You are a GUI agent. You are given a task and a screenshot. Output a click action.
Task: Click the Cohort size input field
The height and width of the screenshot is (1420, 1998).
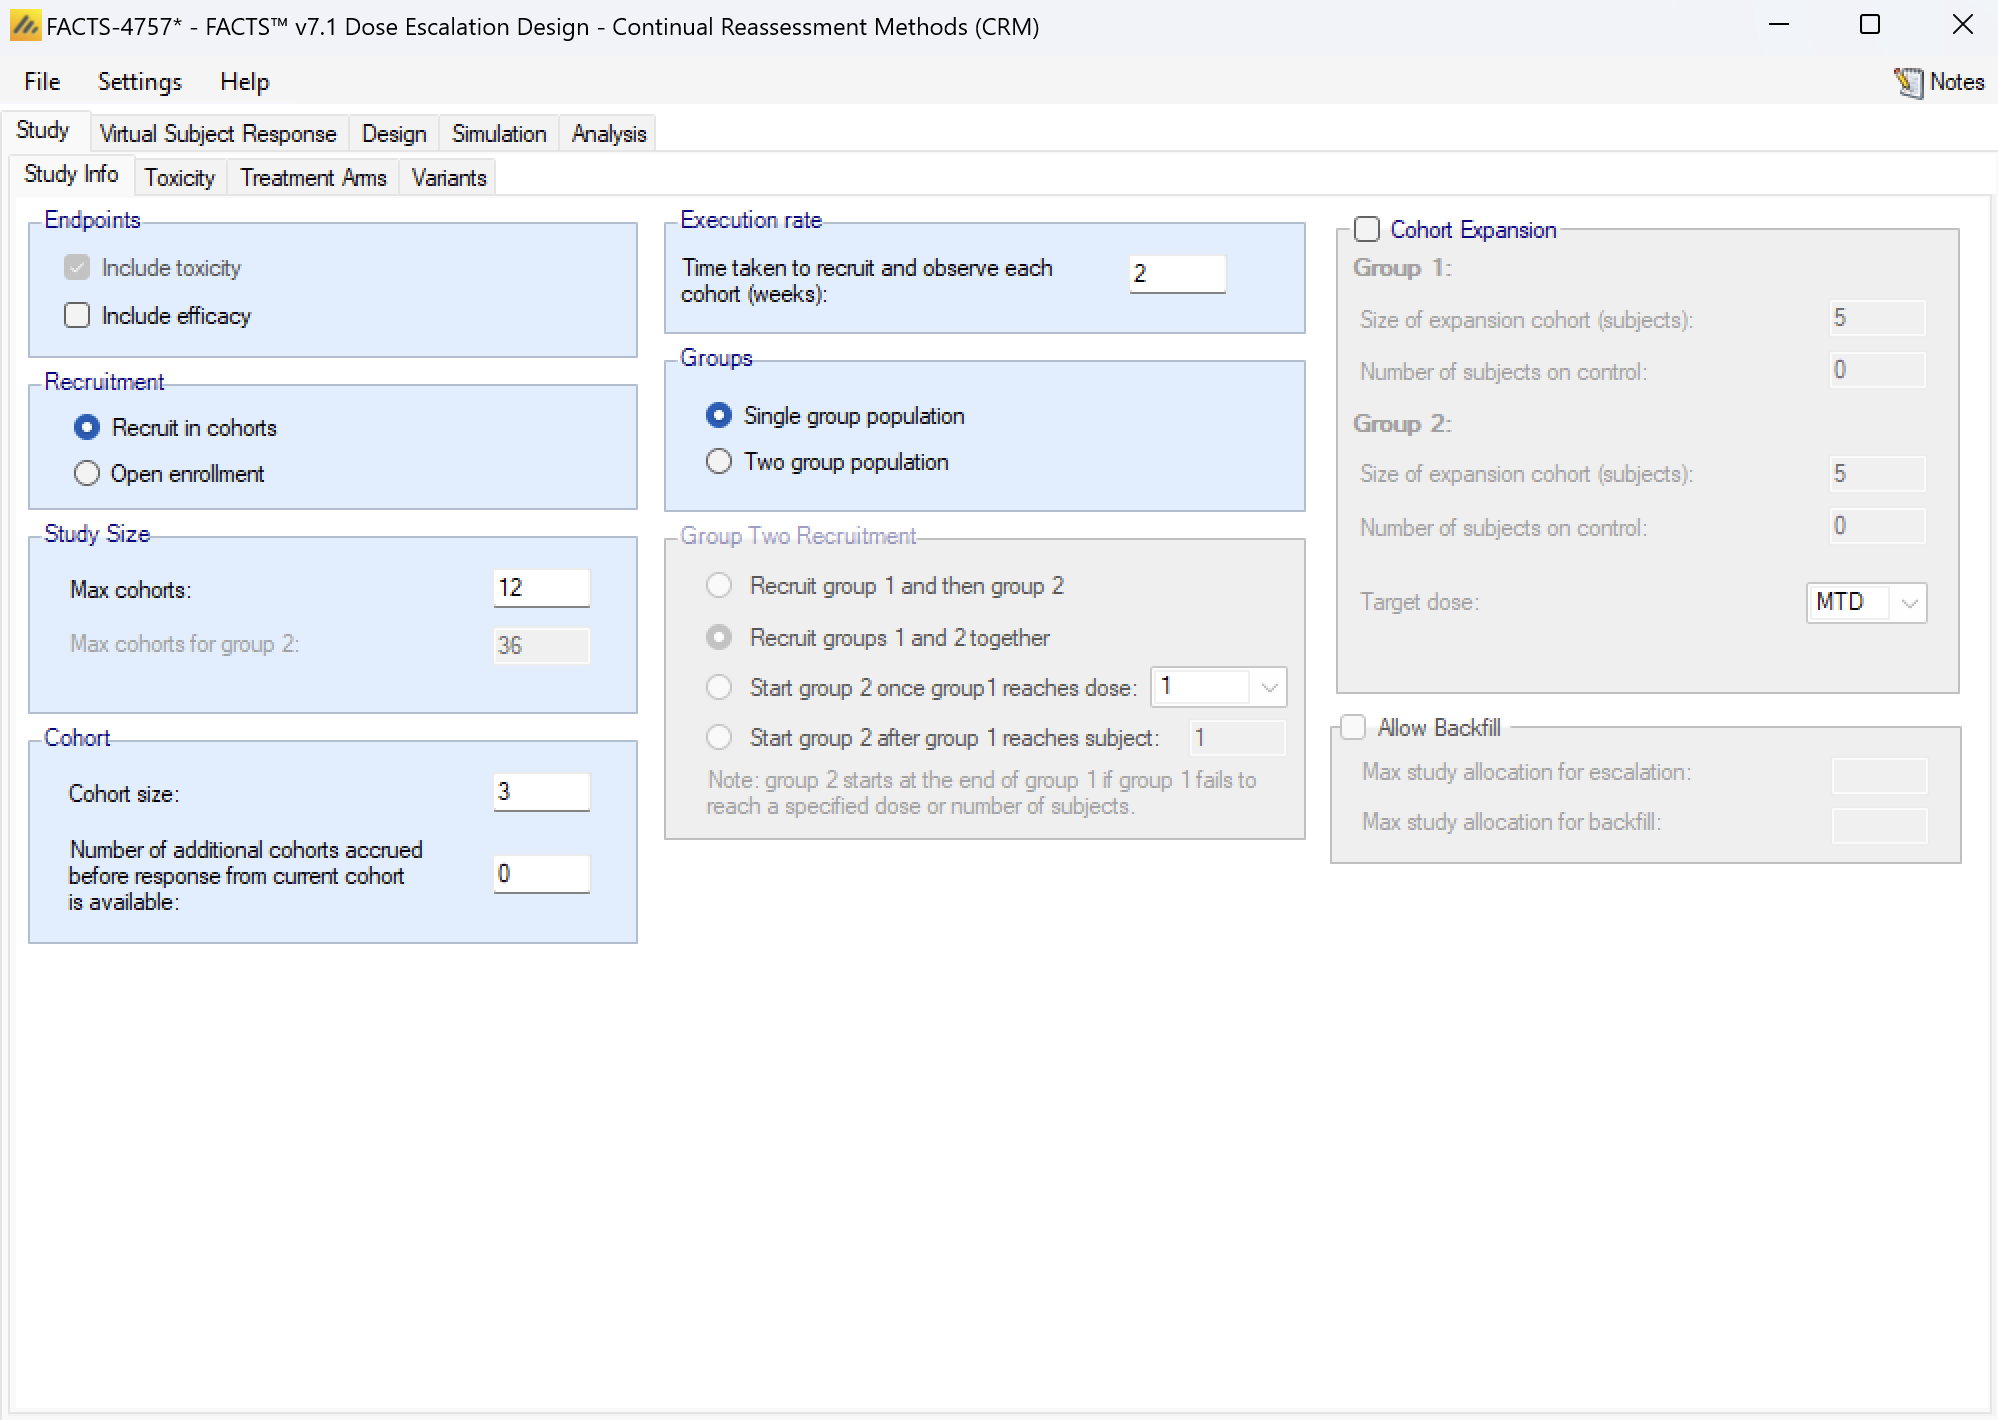(x=540, y=792)
